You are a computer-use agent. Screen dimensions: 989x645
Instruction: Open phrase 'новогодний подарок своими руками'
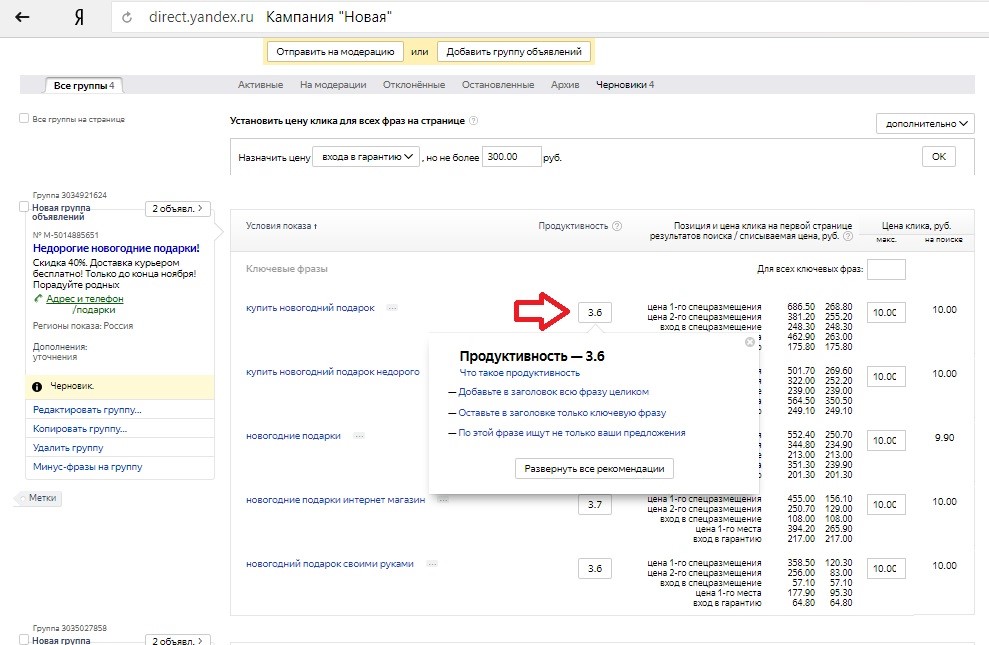tap(330, 564)
